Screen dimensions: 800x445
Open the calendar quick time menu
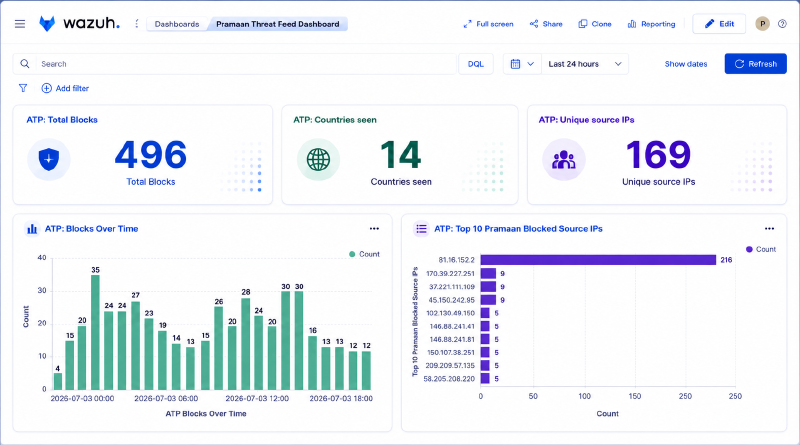pyautogui.click(x=522, y=64)
